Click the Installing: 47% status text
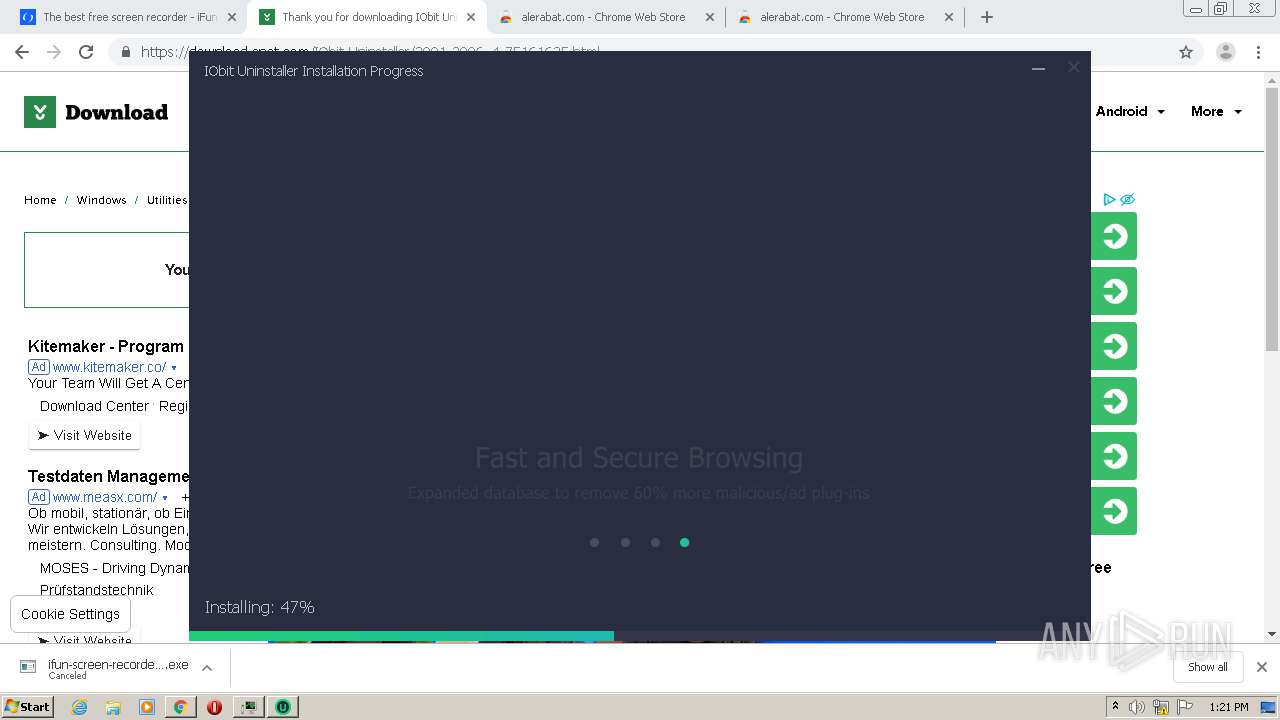This screenshot has width=1280, height=720. point(260,607)
